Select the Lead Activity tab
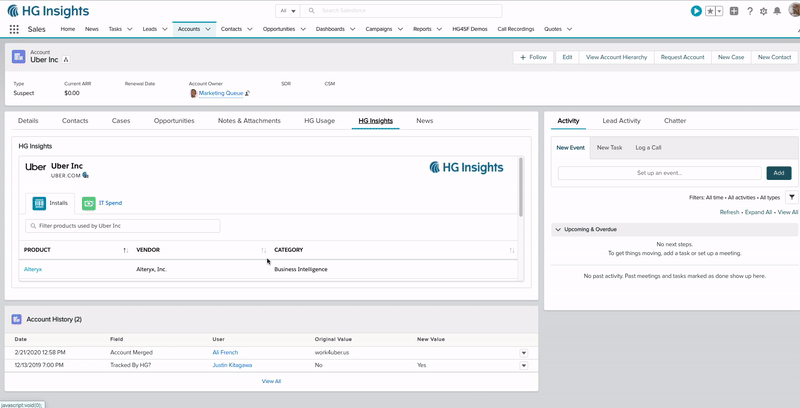Screen dimensions: 800x408 click(x=621, y=121)
